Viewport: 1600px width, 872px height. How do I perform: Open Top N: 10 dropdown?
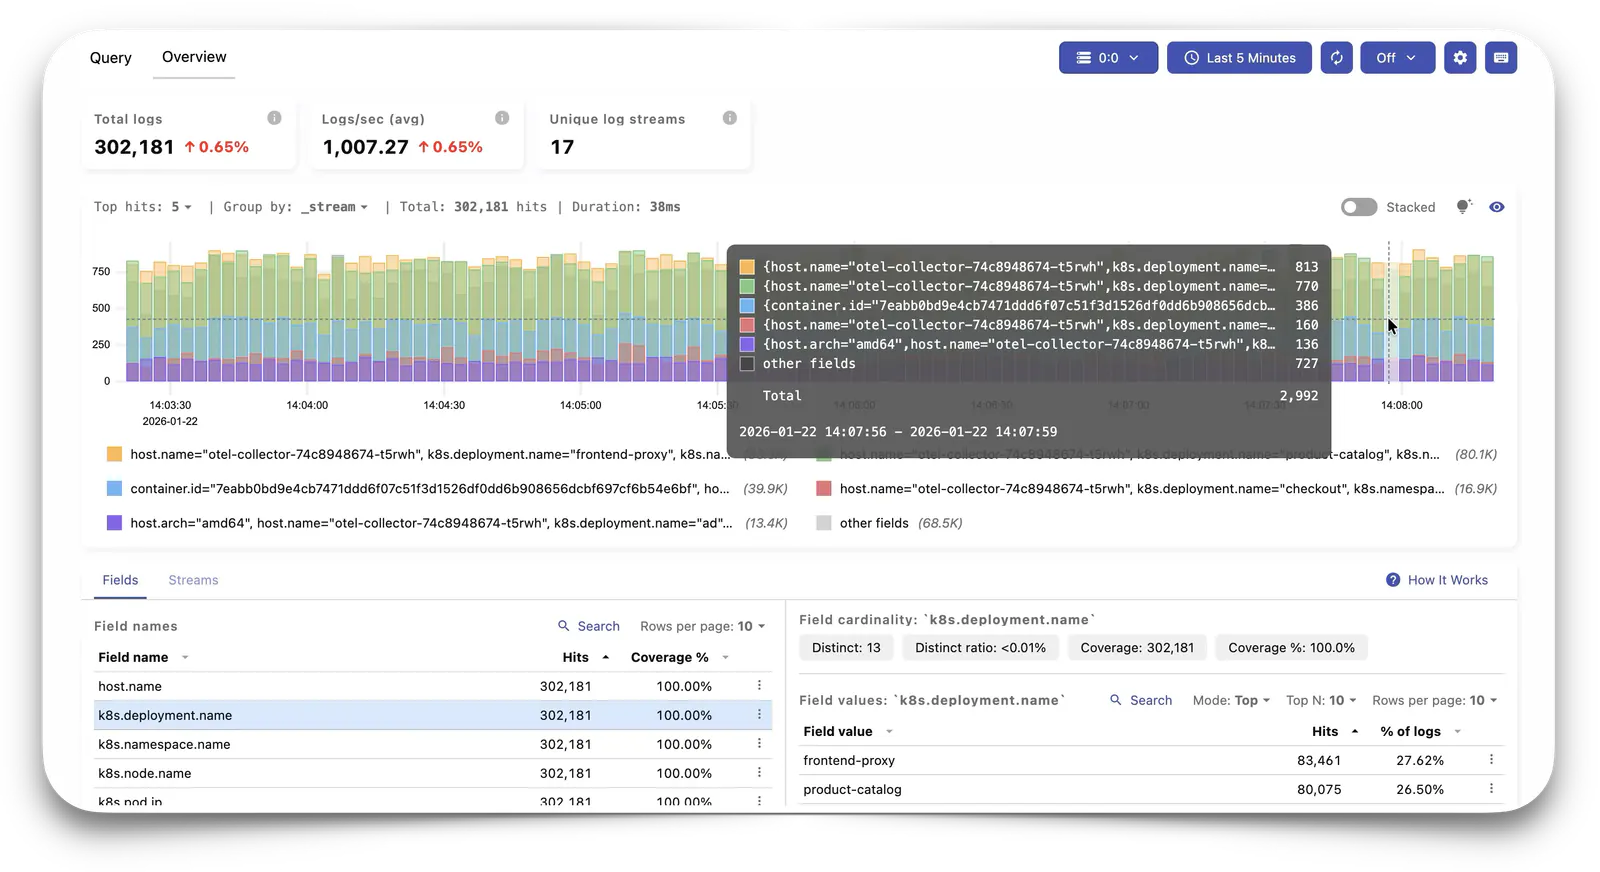[x=1321, y=700]
